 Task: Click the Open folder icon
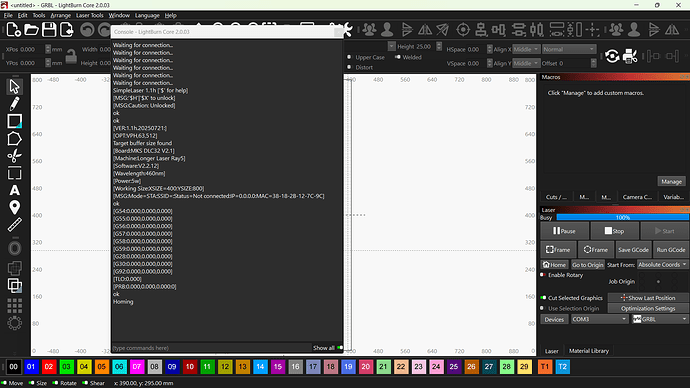[x=31, y=30]
